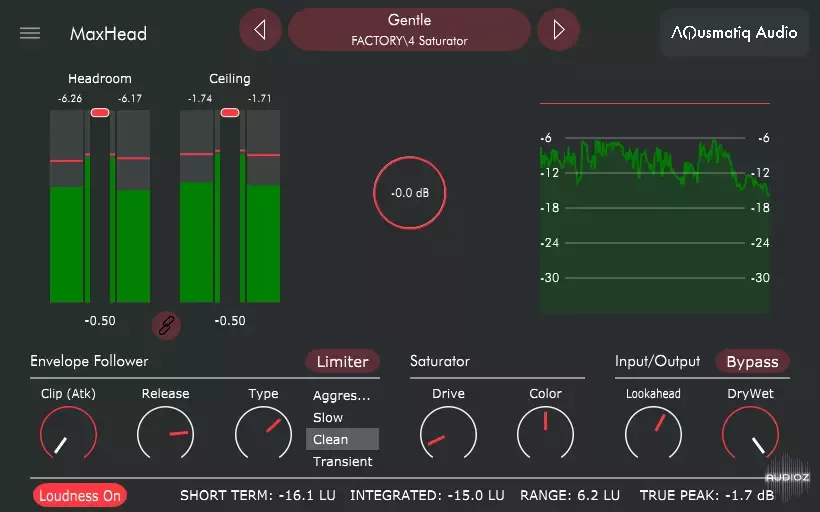
Task: Click the Input/Output section label
Action: coord(657,361)
